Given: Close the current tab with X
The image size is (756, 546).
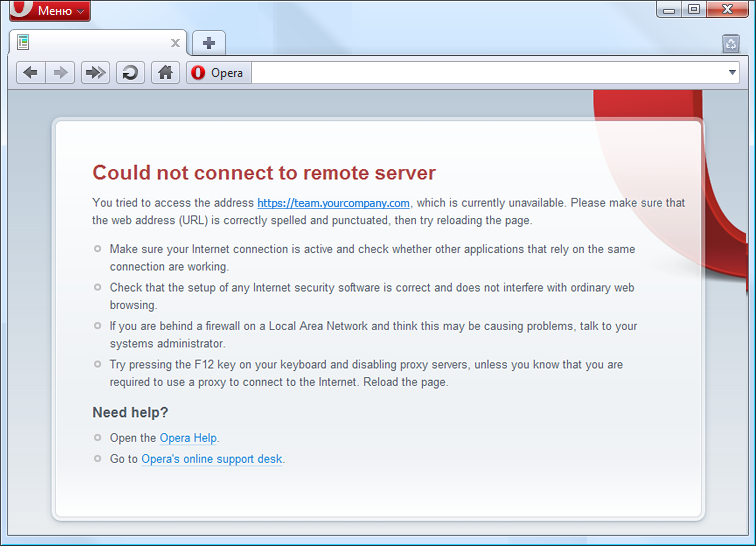Looking at the screenshot, I should [176, 43].
